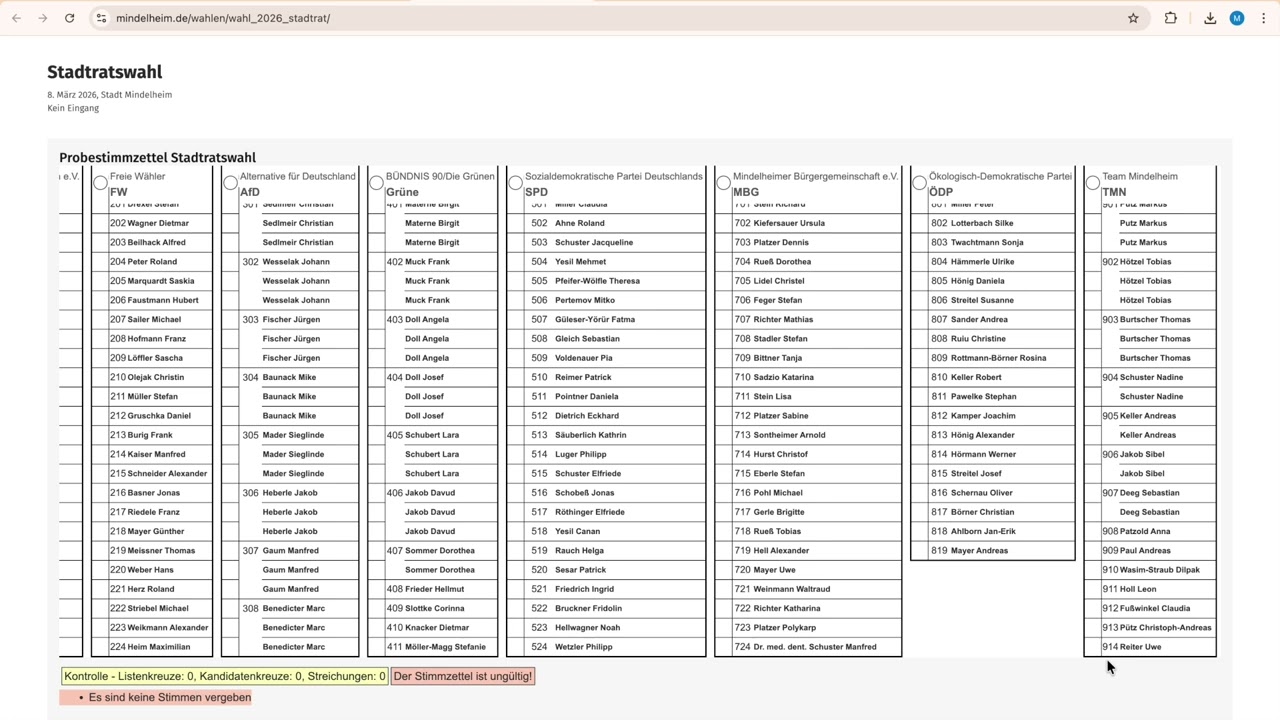This screenshot has width=1280, height=720.
Task: Click vote box for 302 Wesselak Johann
Action: (230, 262)
